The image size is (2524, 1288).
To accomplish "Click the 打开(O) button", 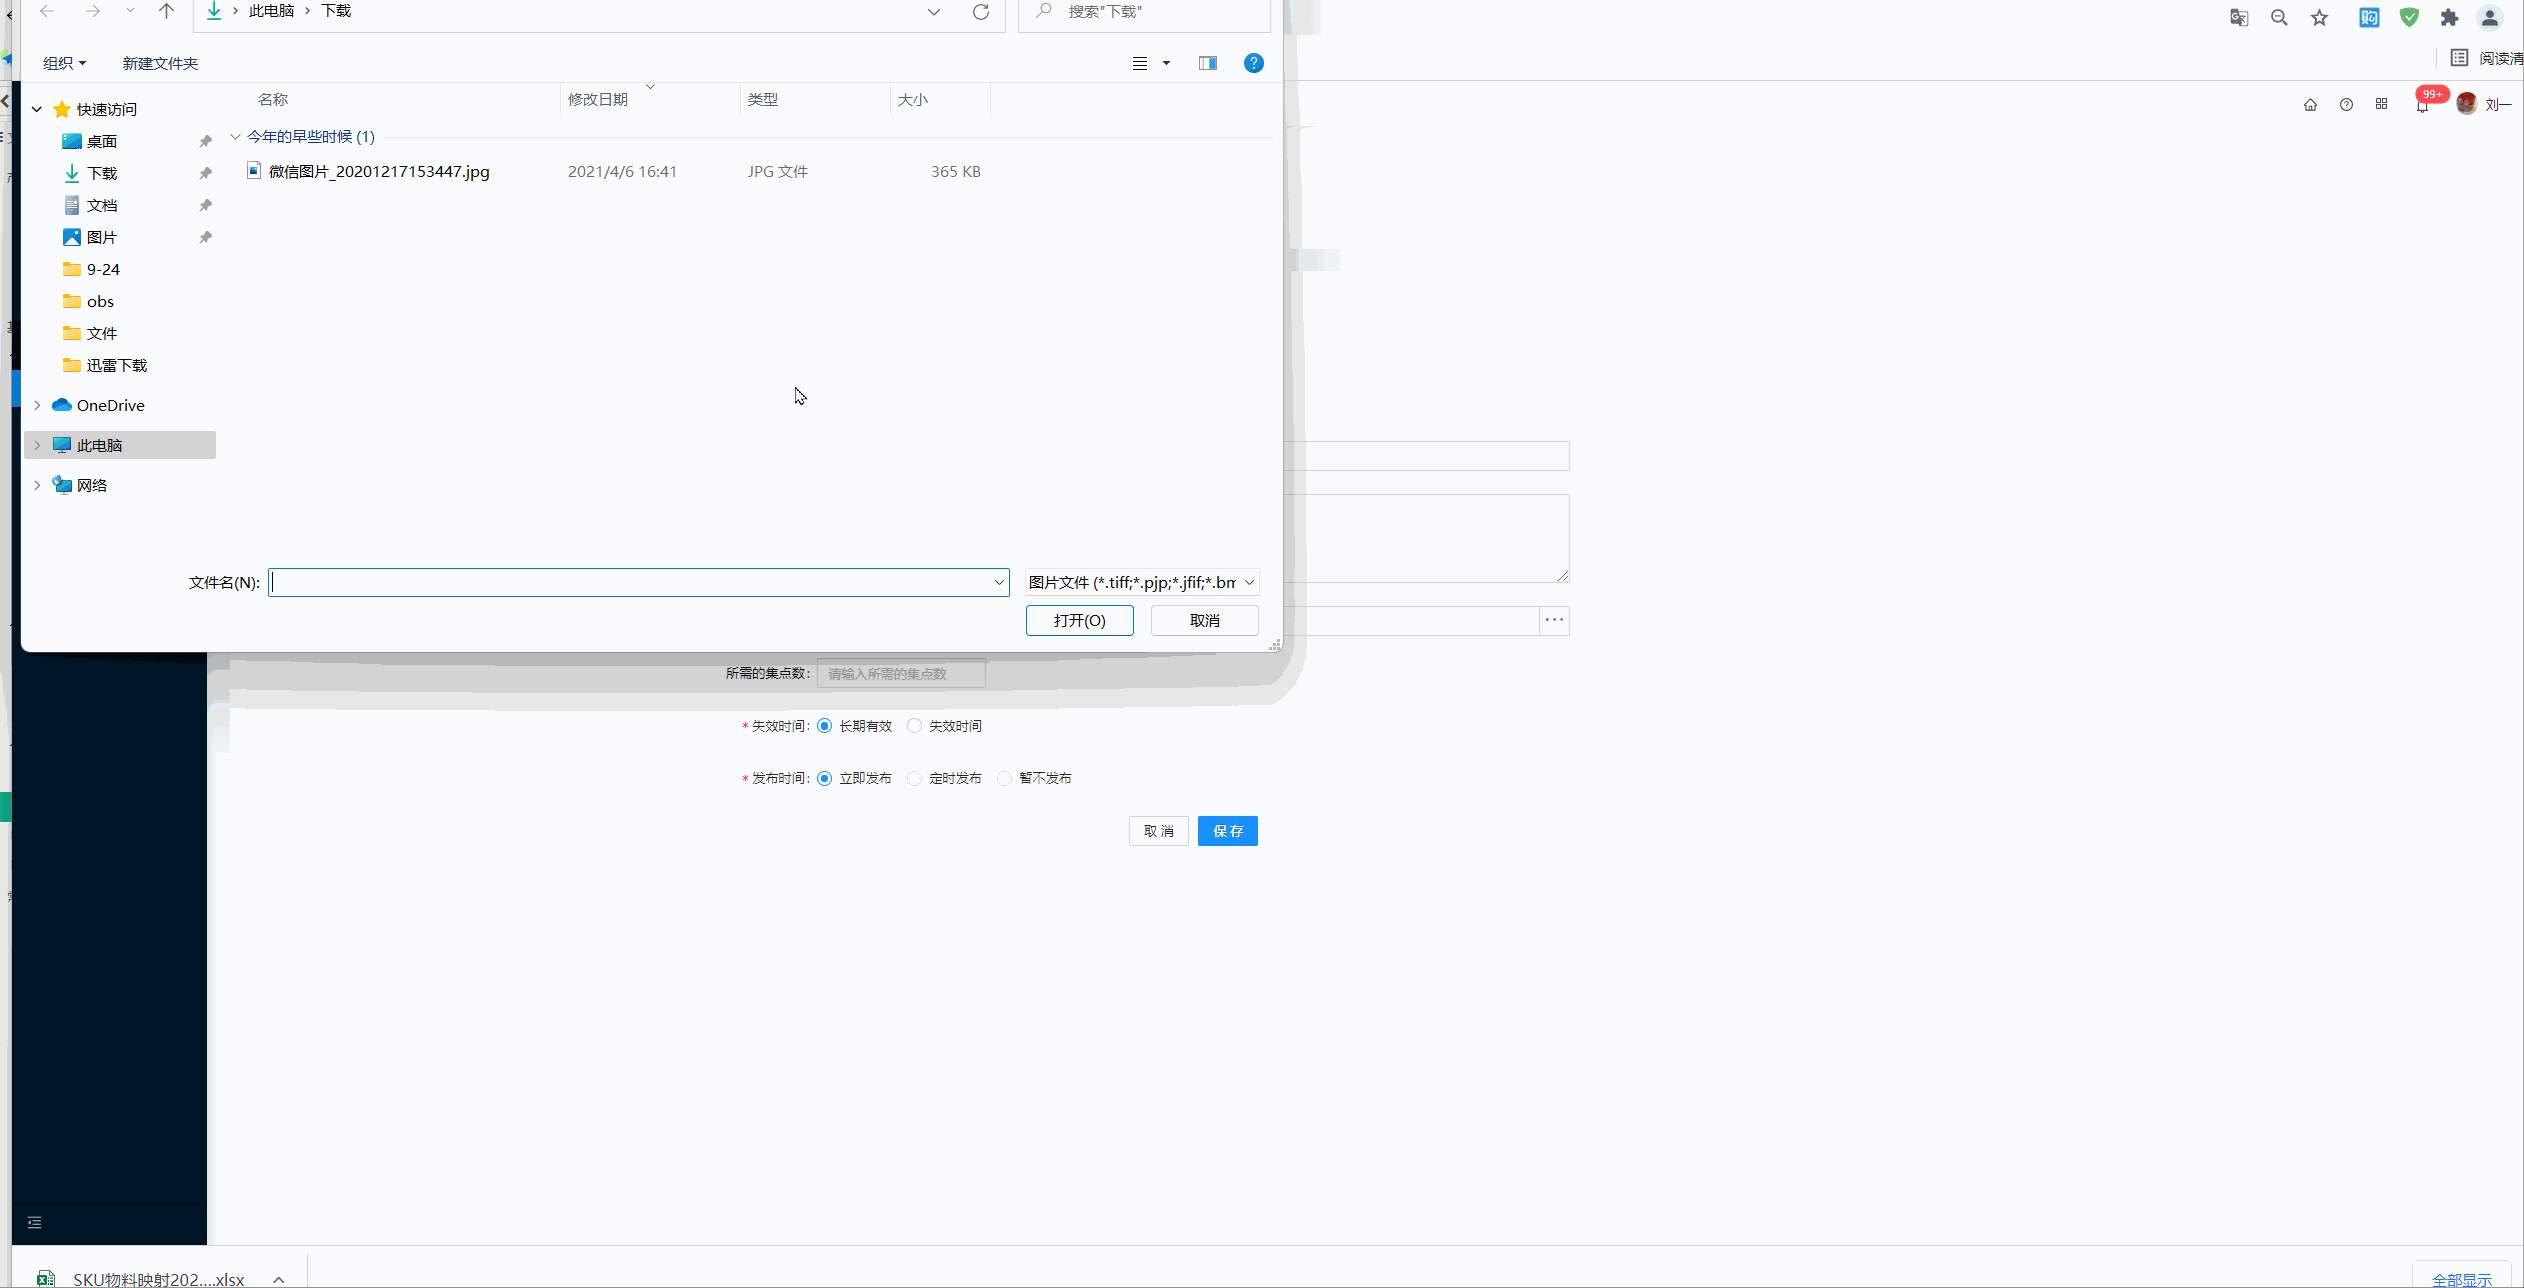I will pos(1080,620).
